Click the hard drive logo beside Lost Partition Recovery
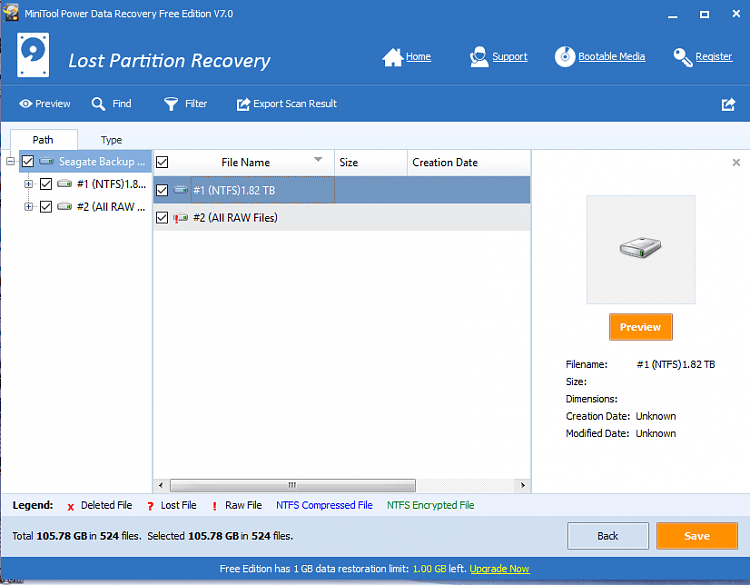 click(33, 55)
